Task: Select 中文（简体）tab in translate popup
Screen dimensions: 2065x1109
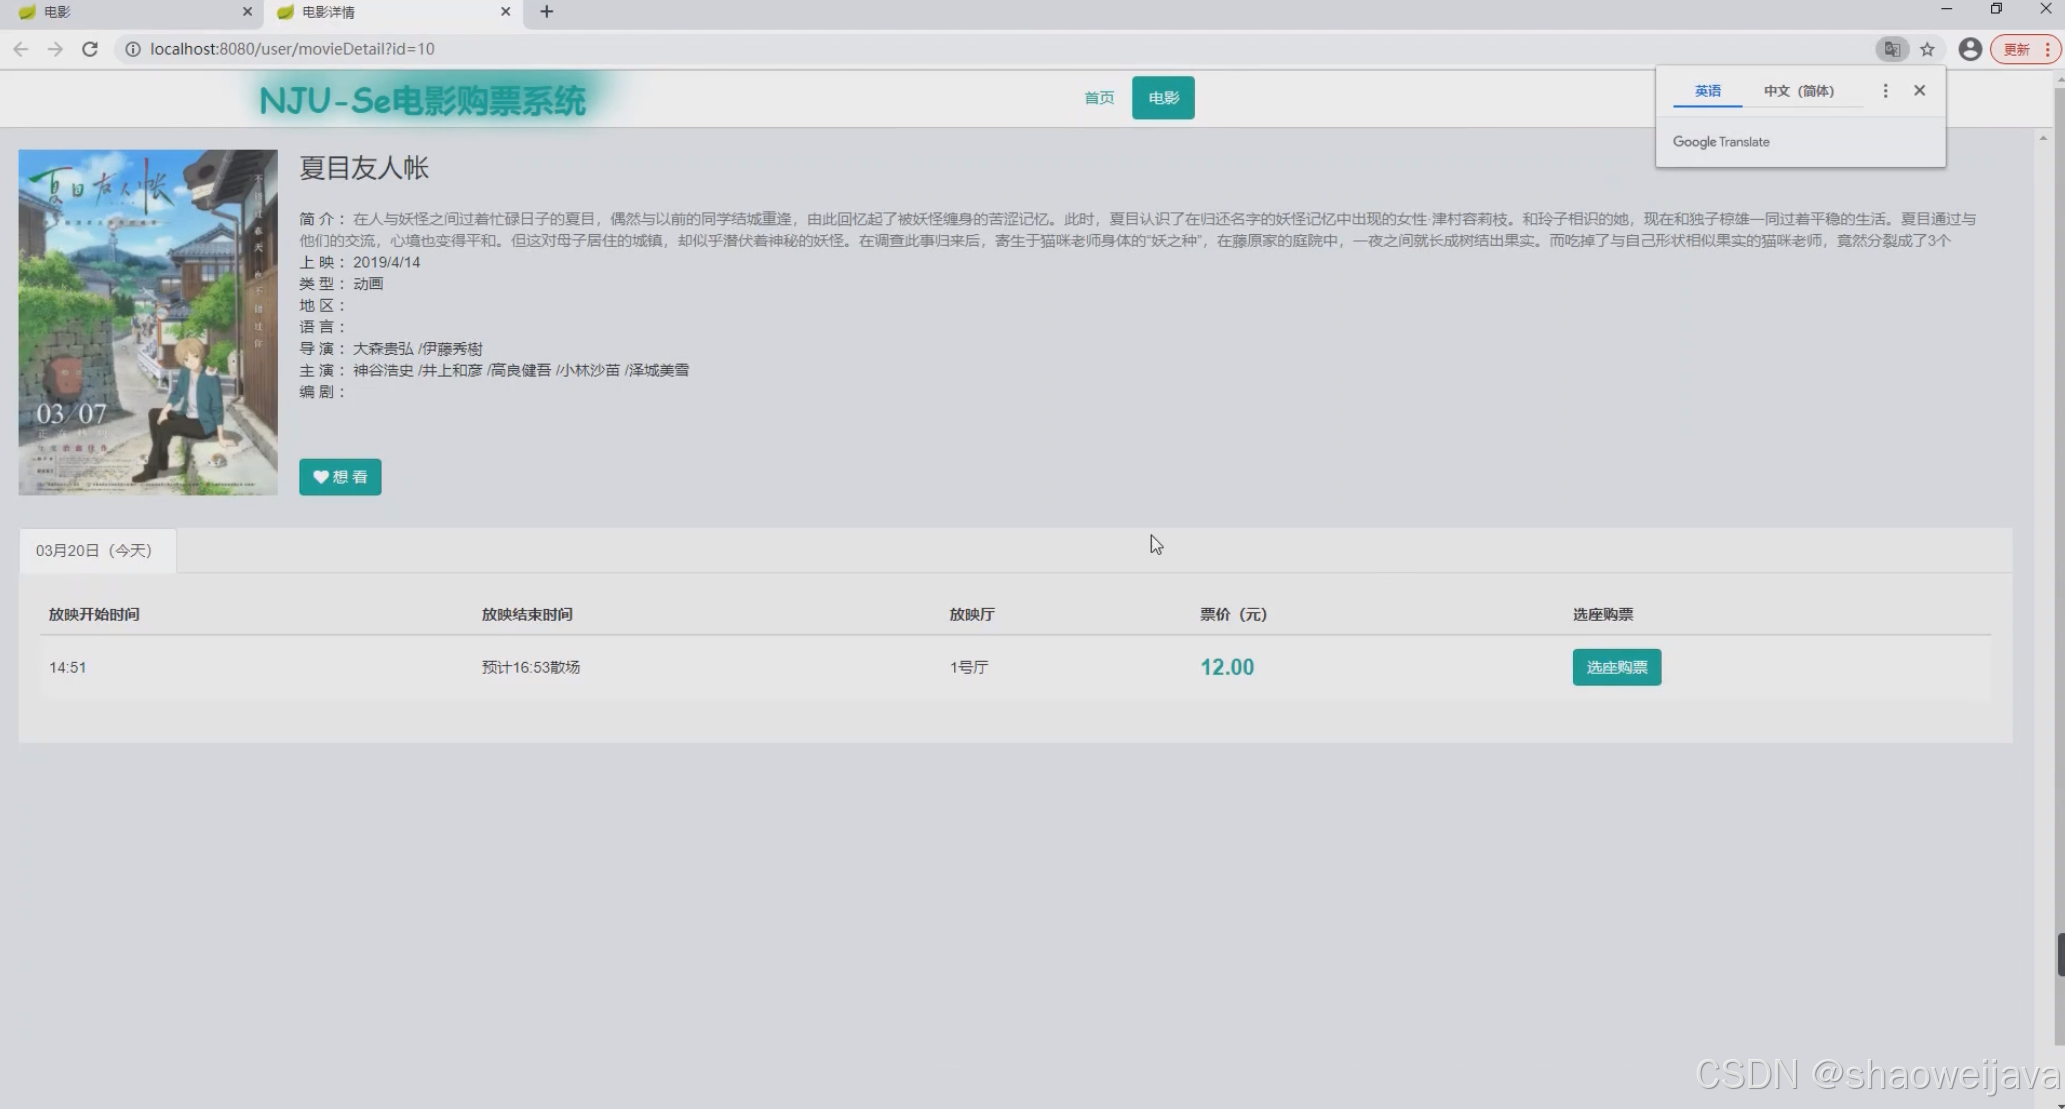Action: (x=1798, y=91)
